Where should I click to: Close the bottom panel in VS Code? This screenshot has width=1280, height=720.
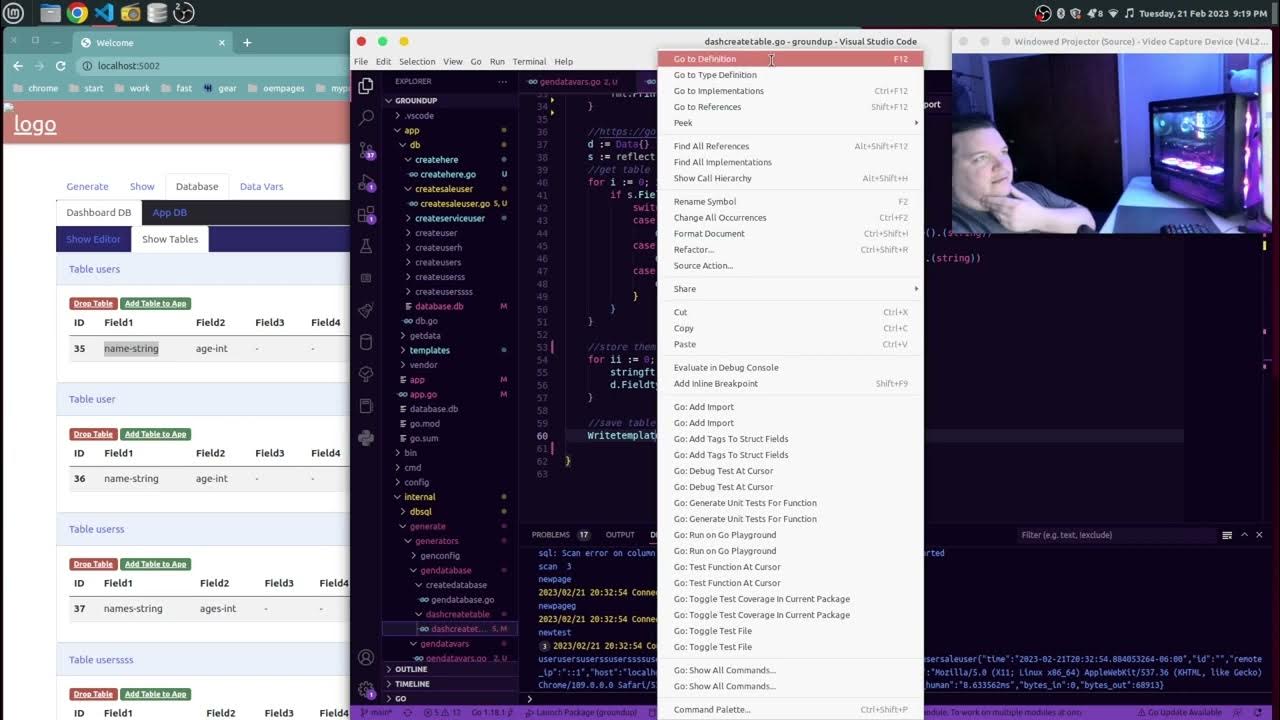pos(1259,535)
